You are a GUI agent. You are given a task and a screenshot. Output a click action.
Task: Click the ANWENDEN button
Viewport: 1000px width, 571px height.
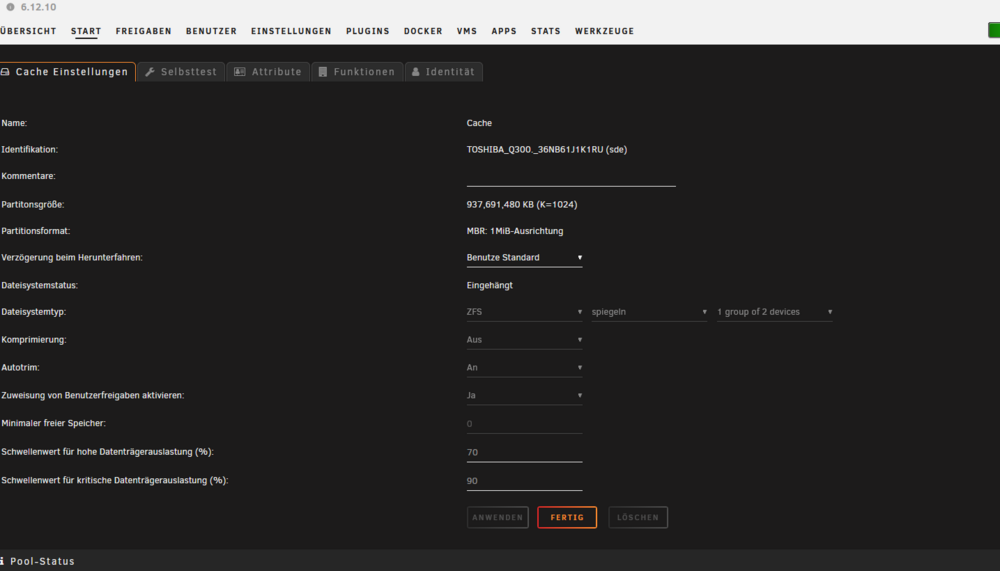(x=497, y=517)
